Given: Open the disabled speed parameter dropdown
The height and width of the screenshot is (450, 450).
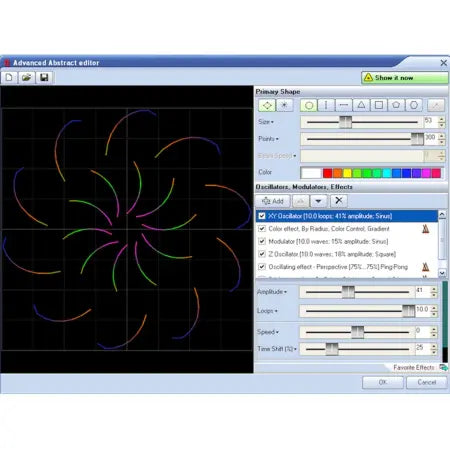Looking at the screenshot, I should click(277, 156).
